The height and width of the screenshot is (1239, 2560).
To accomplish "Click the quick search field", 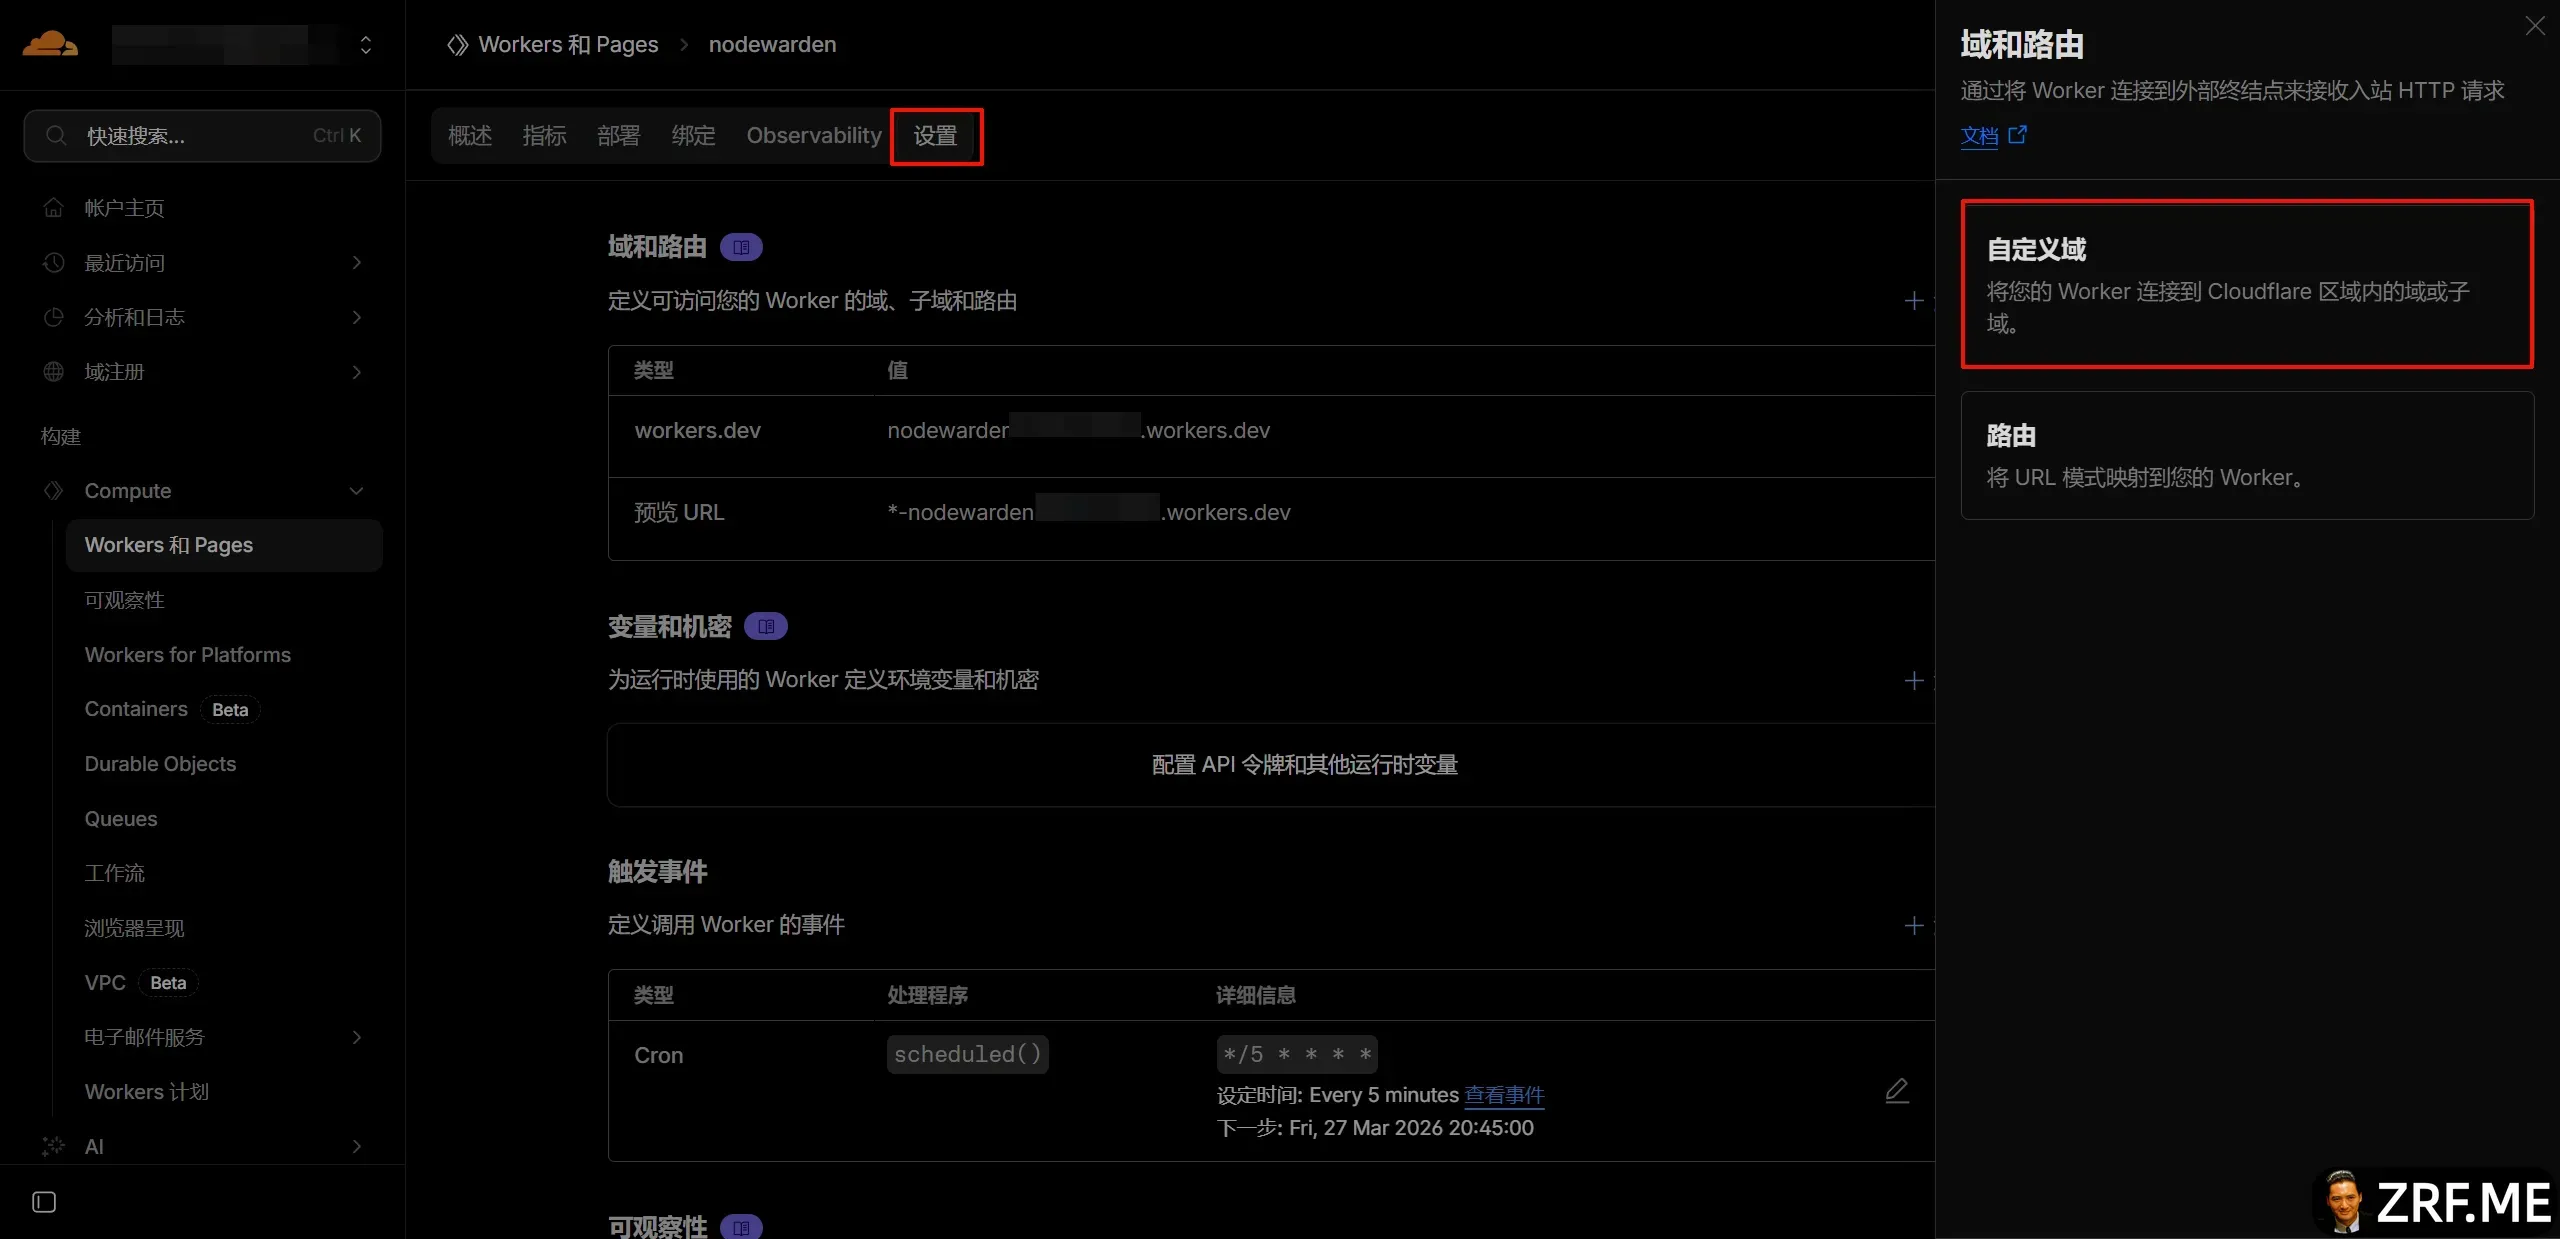I will coord(202,136).
